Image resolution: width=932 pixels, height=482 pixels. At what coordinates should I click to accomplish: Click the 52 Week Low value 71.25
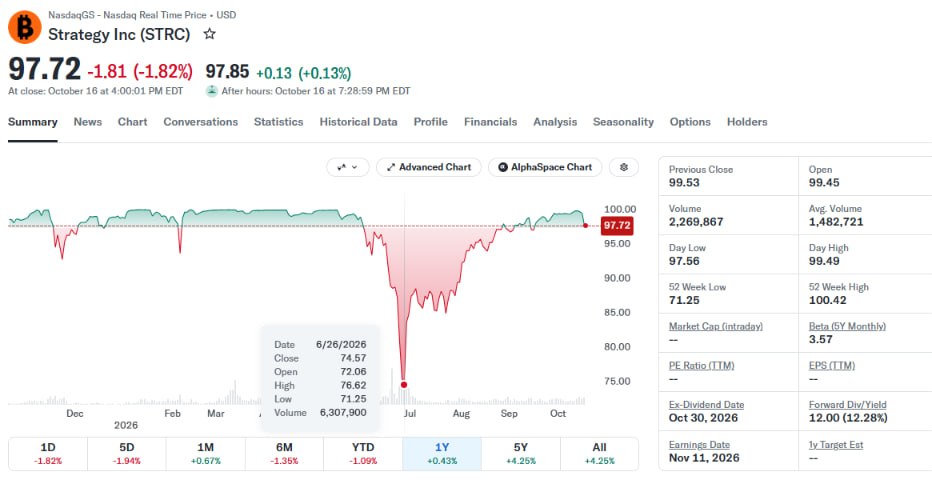684,300
